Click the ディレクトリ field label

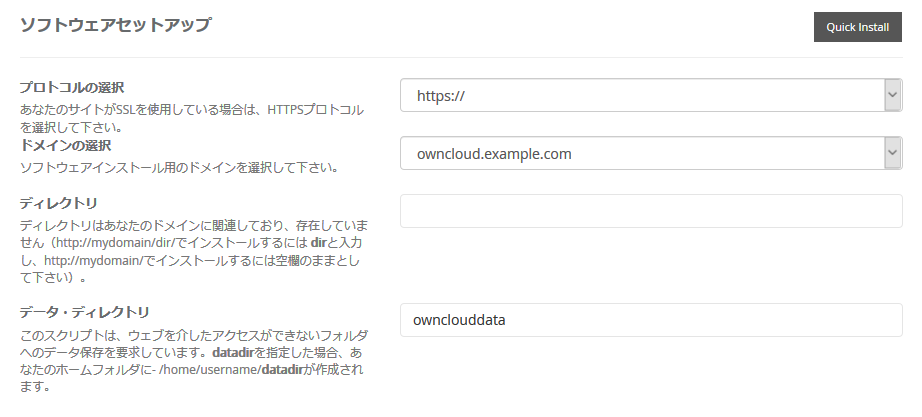(x=59, y=204)
